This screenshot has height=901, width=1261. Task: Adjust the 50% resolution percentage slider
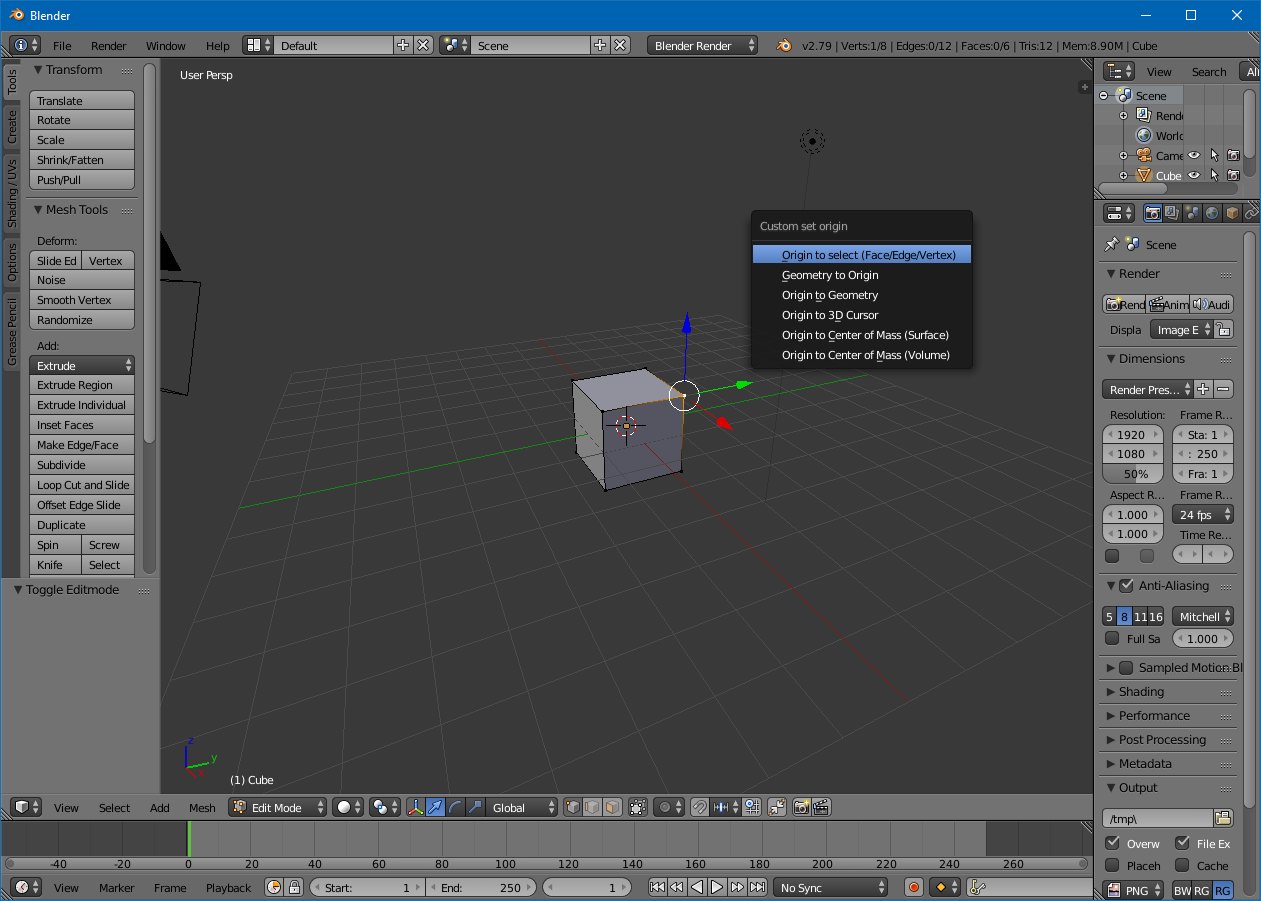[x=1135, y=474]
